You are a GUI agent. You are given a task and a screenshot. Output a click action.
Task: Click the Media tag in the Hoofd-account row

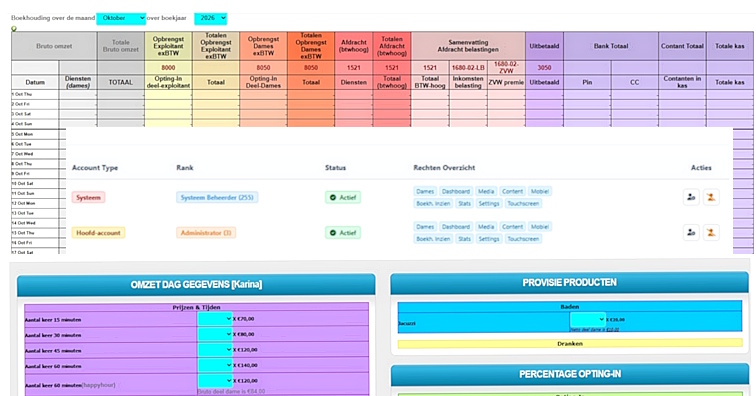tap(486, 227)
